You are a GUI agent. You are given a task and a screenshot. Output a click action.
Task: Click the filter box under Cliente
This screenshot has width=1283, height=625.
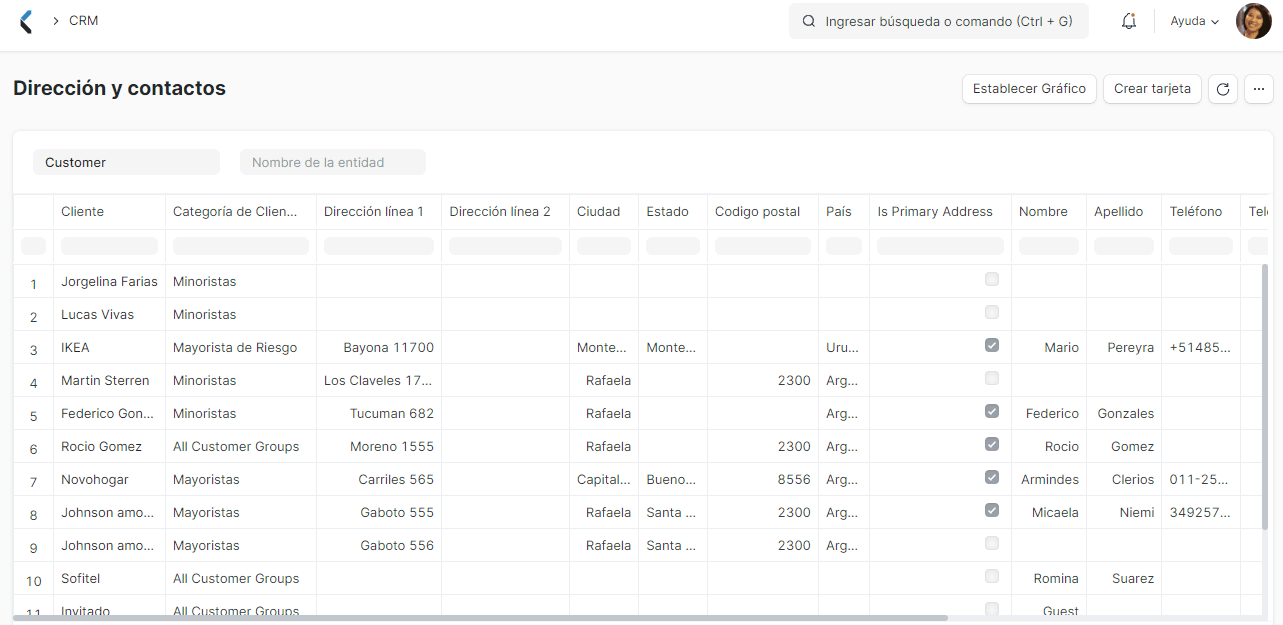click(x=109, y=246)
